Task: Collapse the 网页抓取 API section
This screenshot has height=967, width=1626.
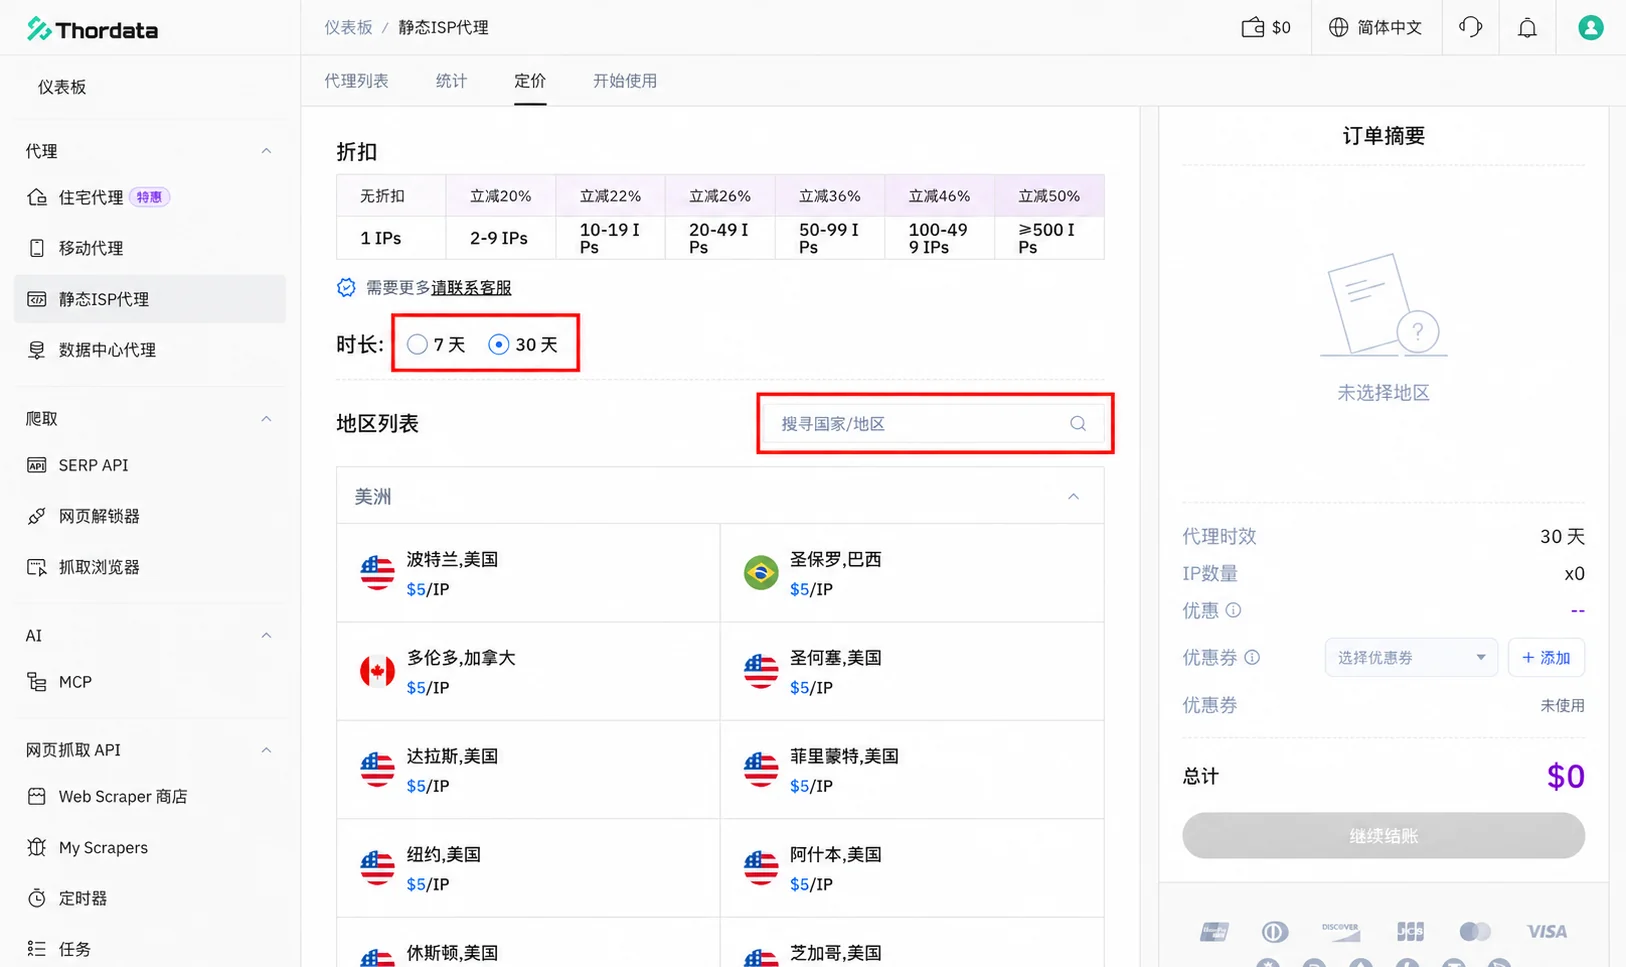Action: point(266,750)
